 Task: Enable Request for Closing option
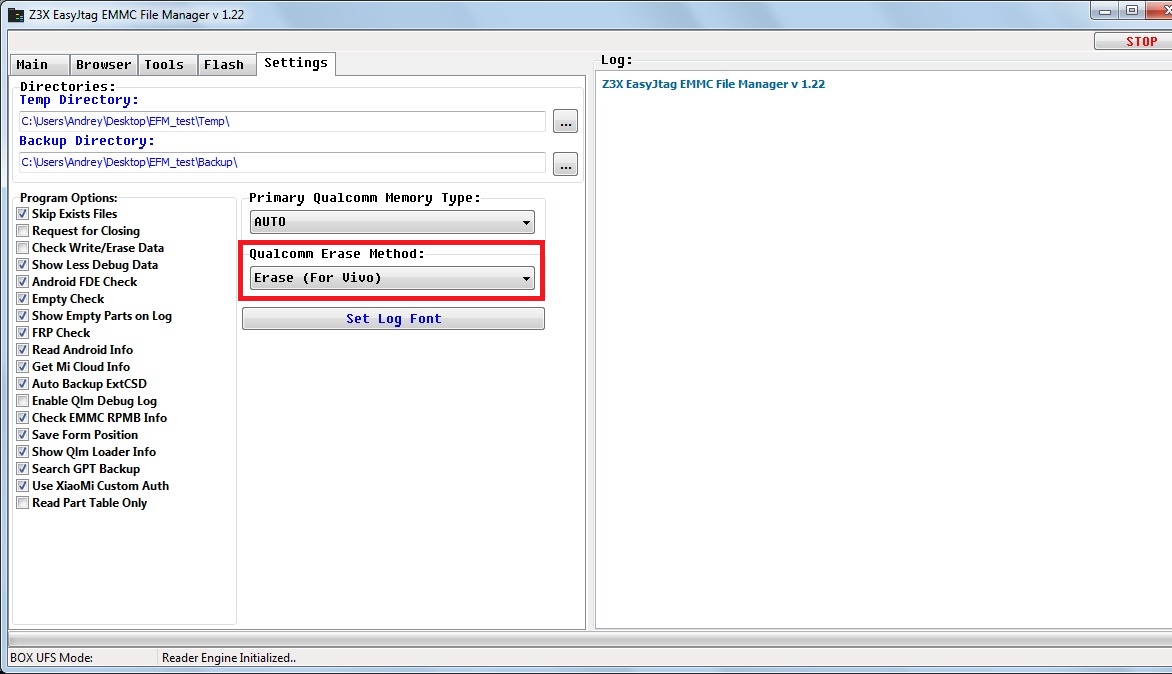(23, 231)
